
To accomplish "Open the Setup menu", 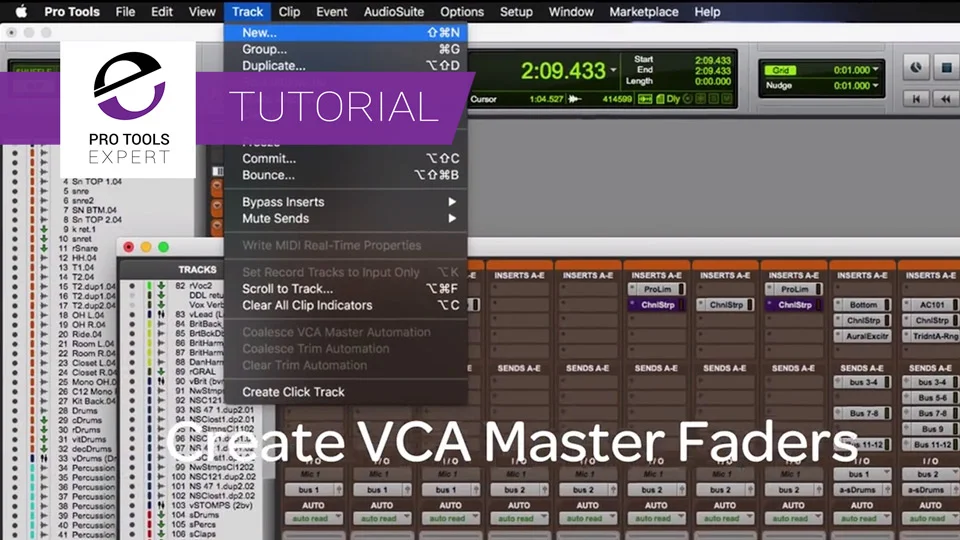I will pos(516,12).
